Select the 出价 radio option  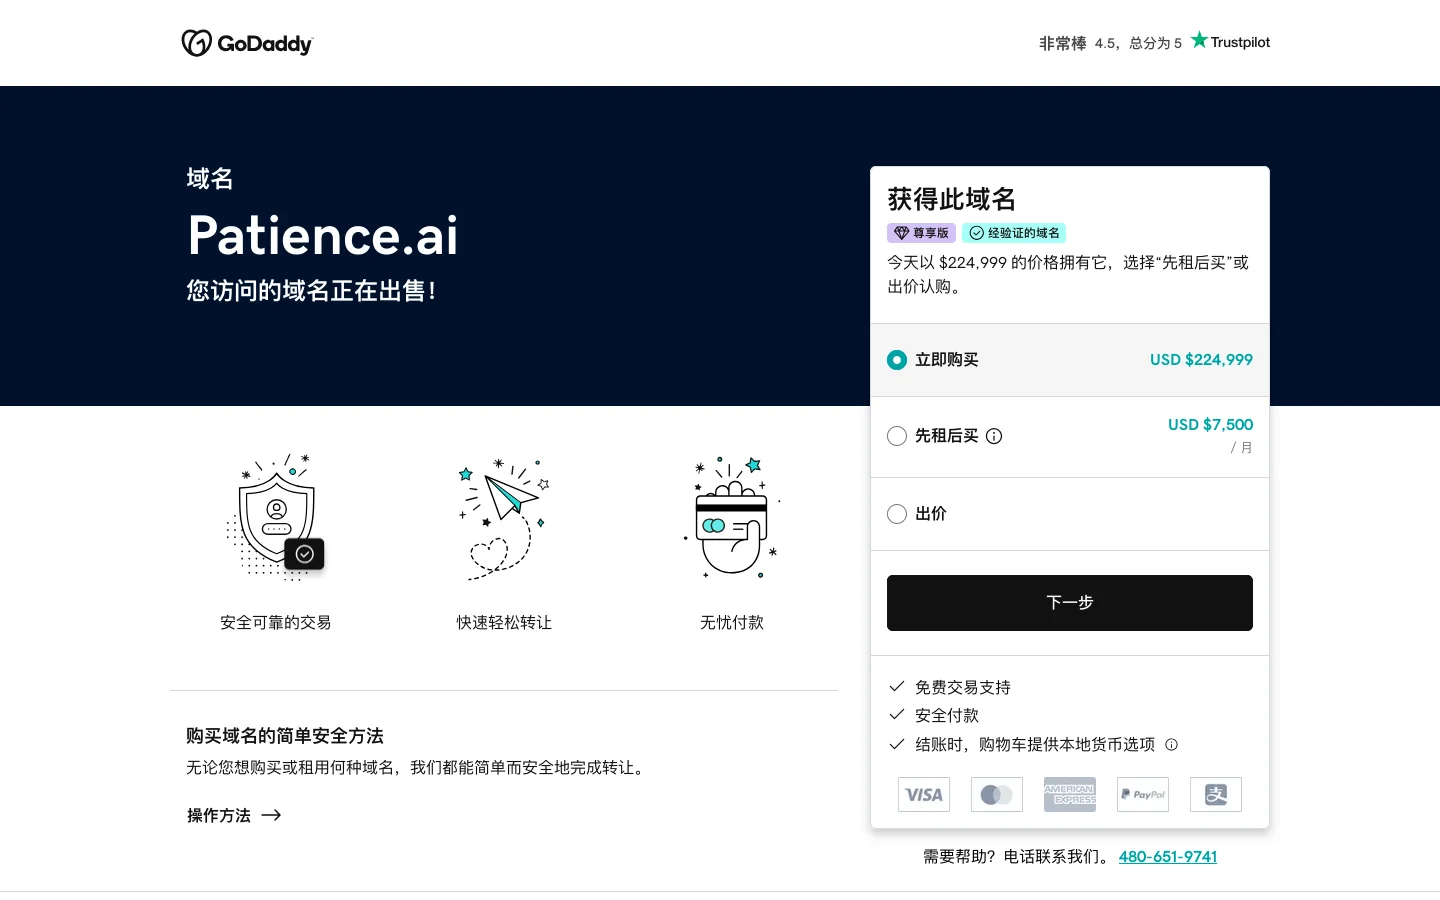pos(897,514)
